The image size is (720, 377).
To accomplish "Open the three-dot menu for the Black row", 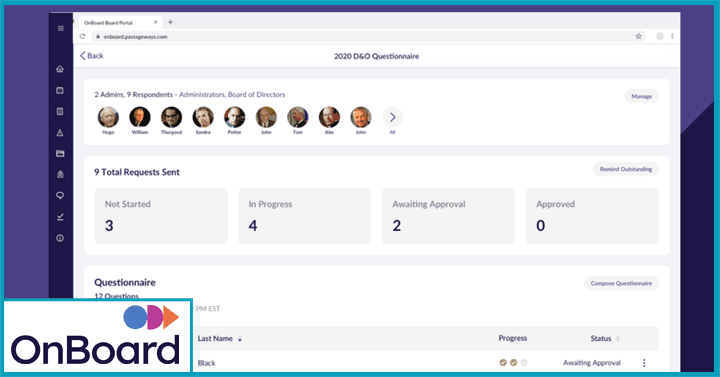I will [644, 363].
